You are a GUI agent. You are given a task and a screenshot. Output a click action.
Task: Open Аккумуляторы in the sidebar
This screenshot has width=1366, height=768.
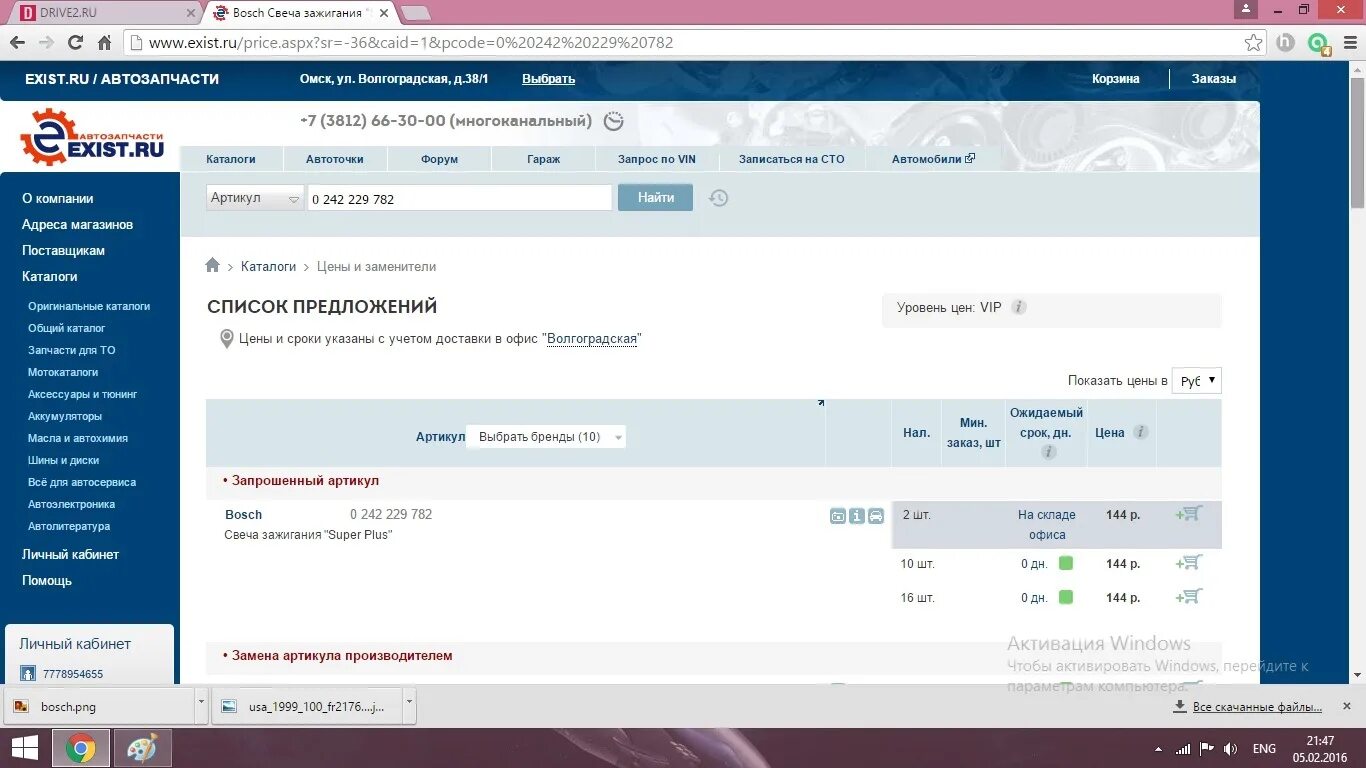coord(65,416)
